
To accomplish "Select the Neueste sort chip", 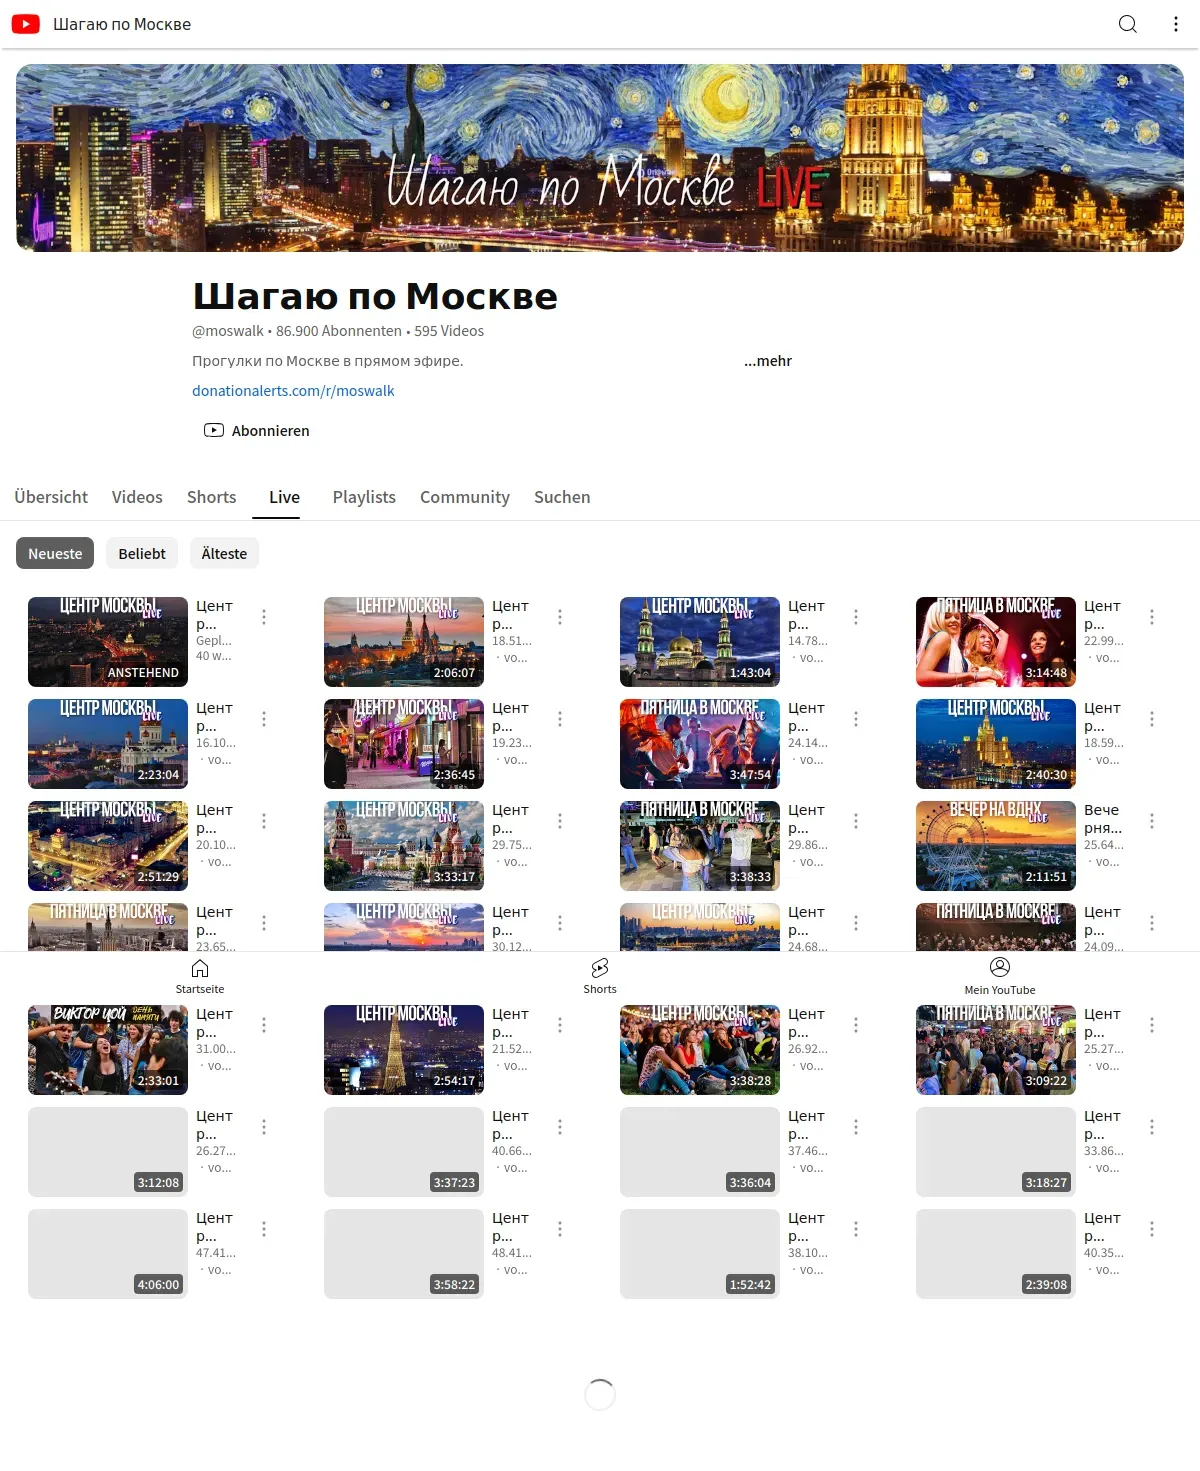I will point(55,553).
